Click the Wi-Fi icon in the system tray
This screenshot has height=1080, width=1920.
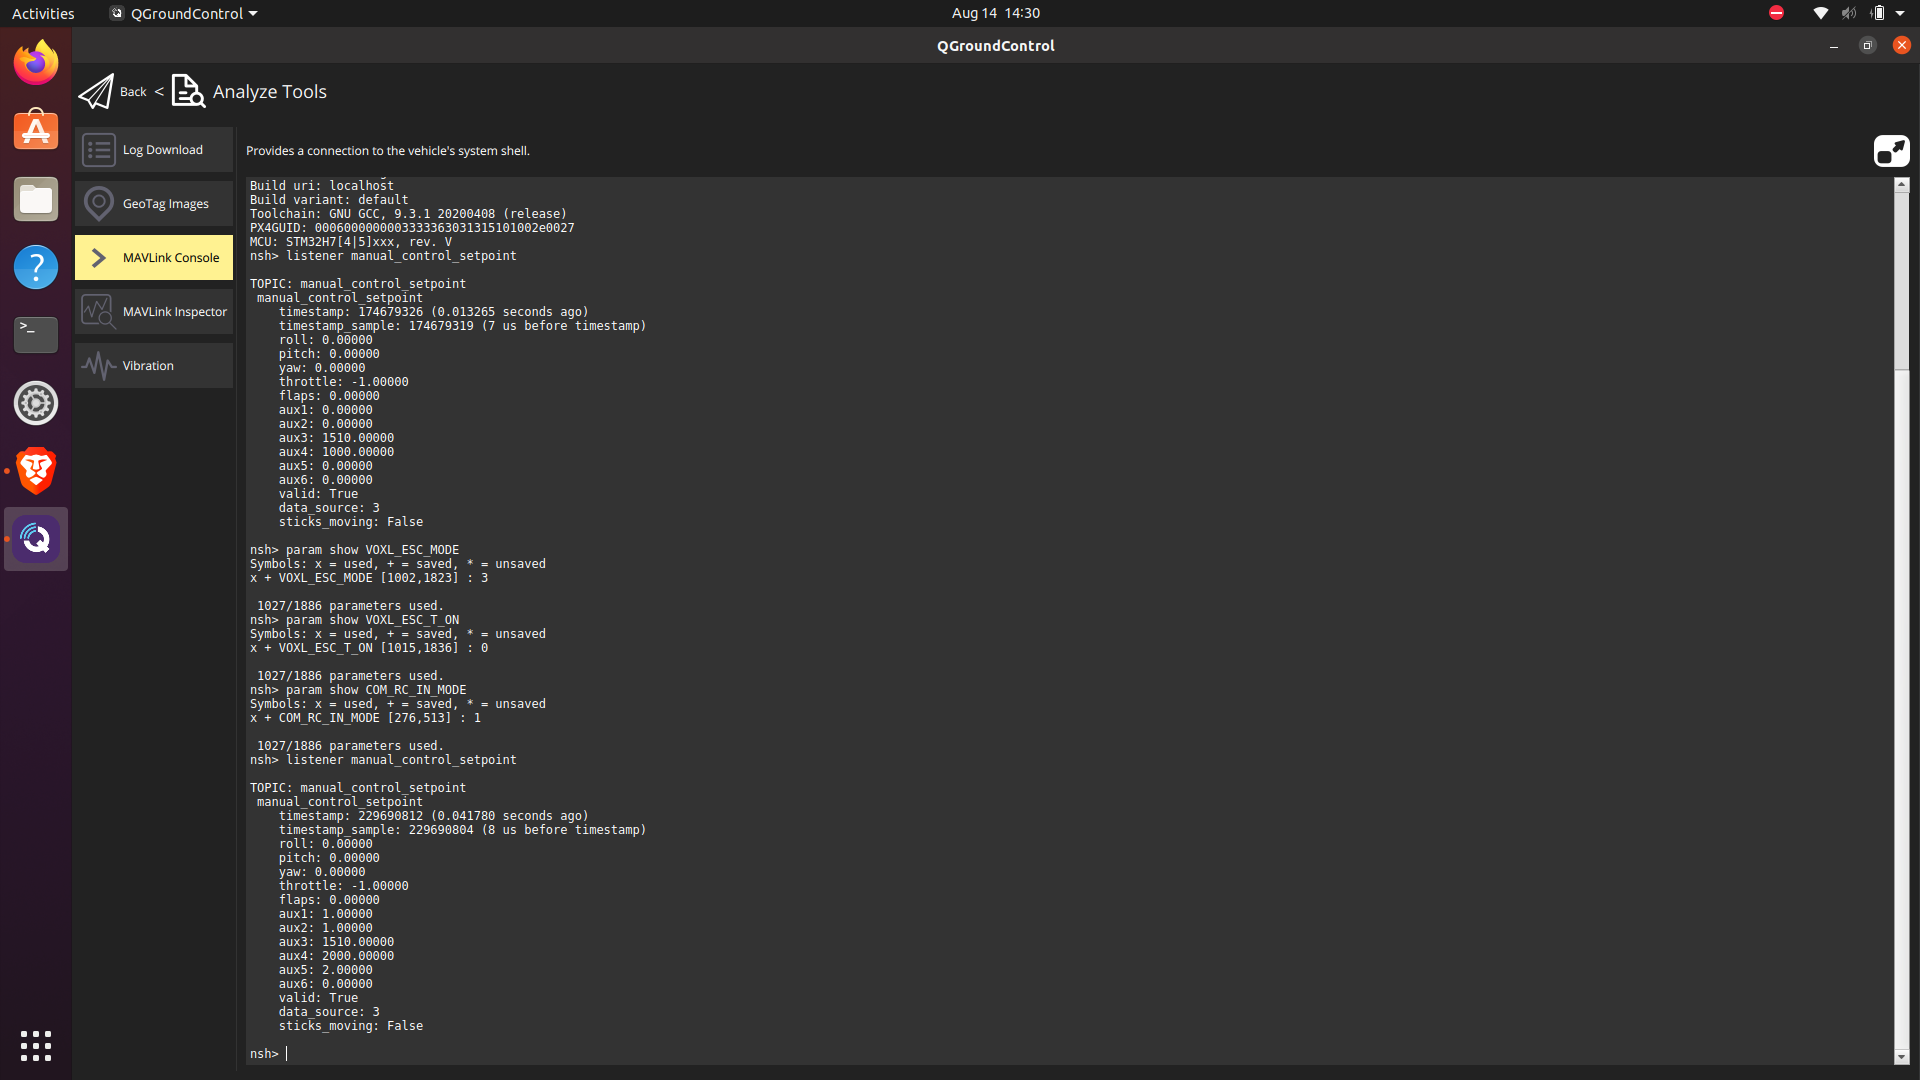click(x=1820, y=13)
